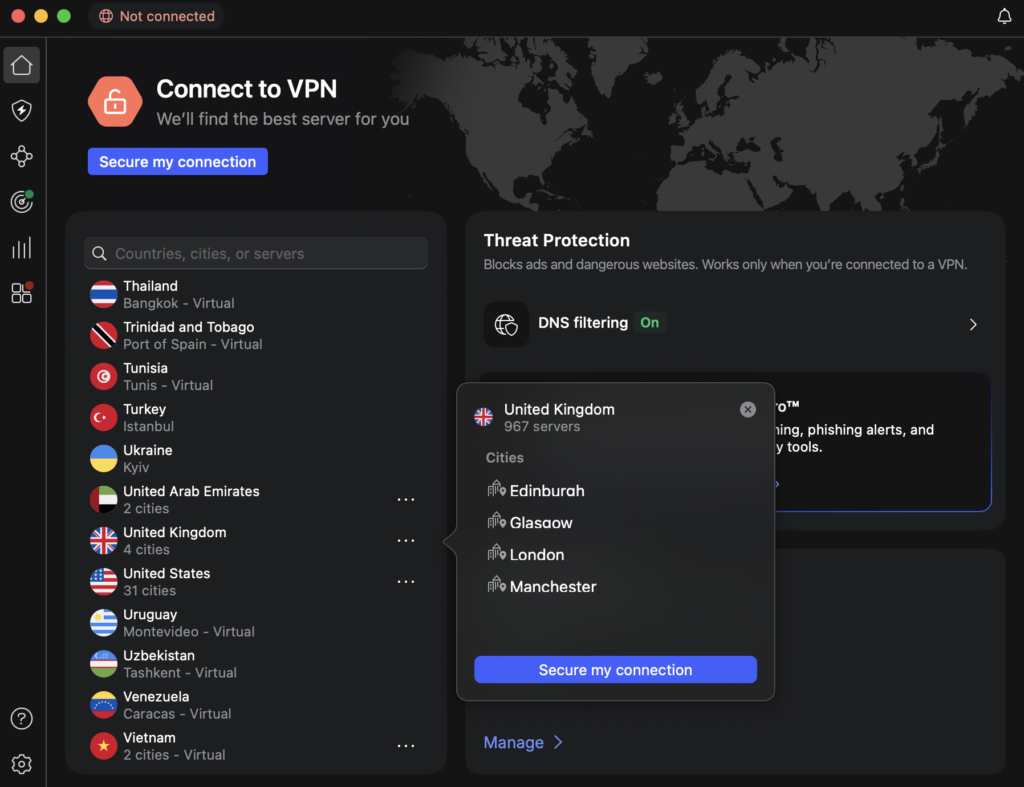Open Meshnet icon in sidebar
Screen dimensions: 1024x787
(x=22, y=156)
